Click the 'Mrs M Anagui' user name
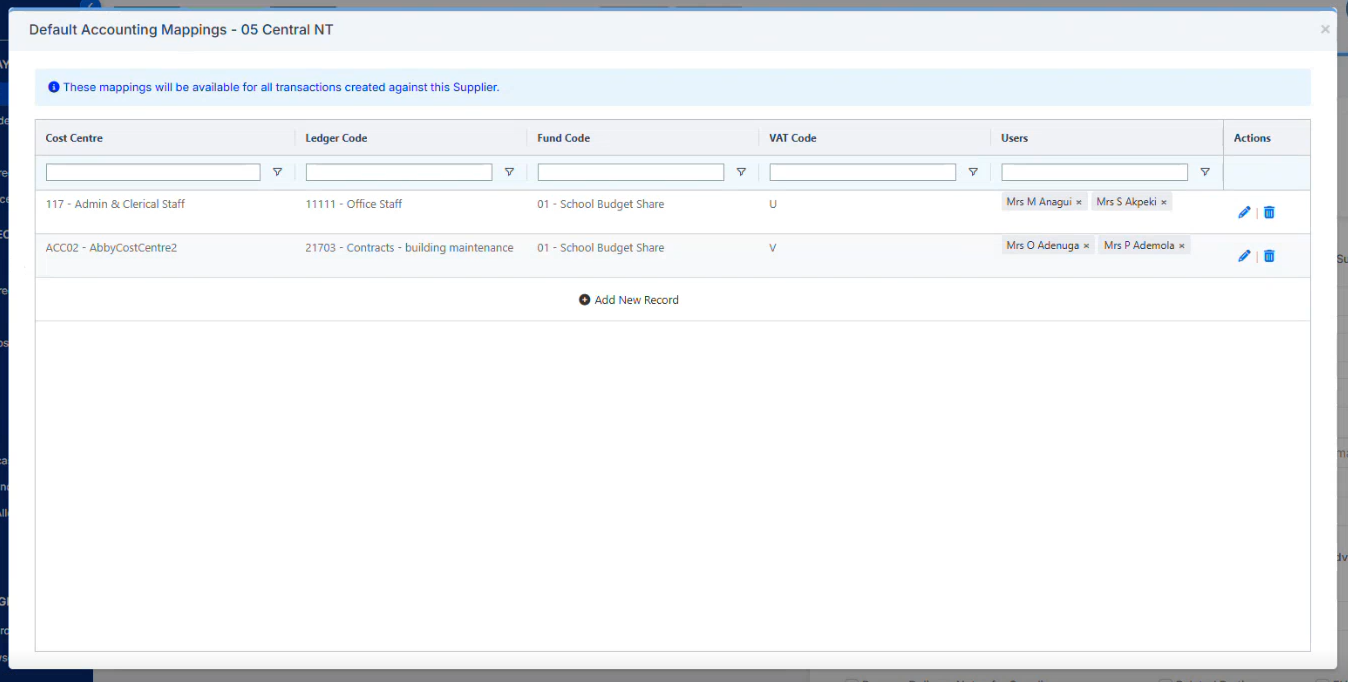Viewport: 1348px width, 682px height. point(1039,202)
